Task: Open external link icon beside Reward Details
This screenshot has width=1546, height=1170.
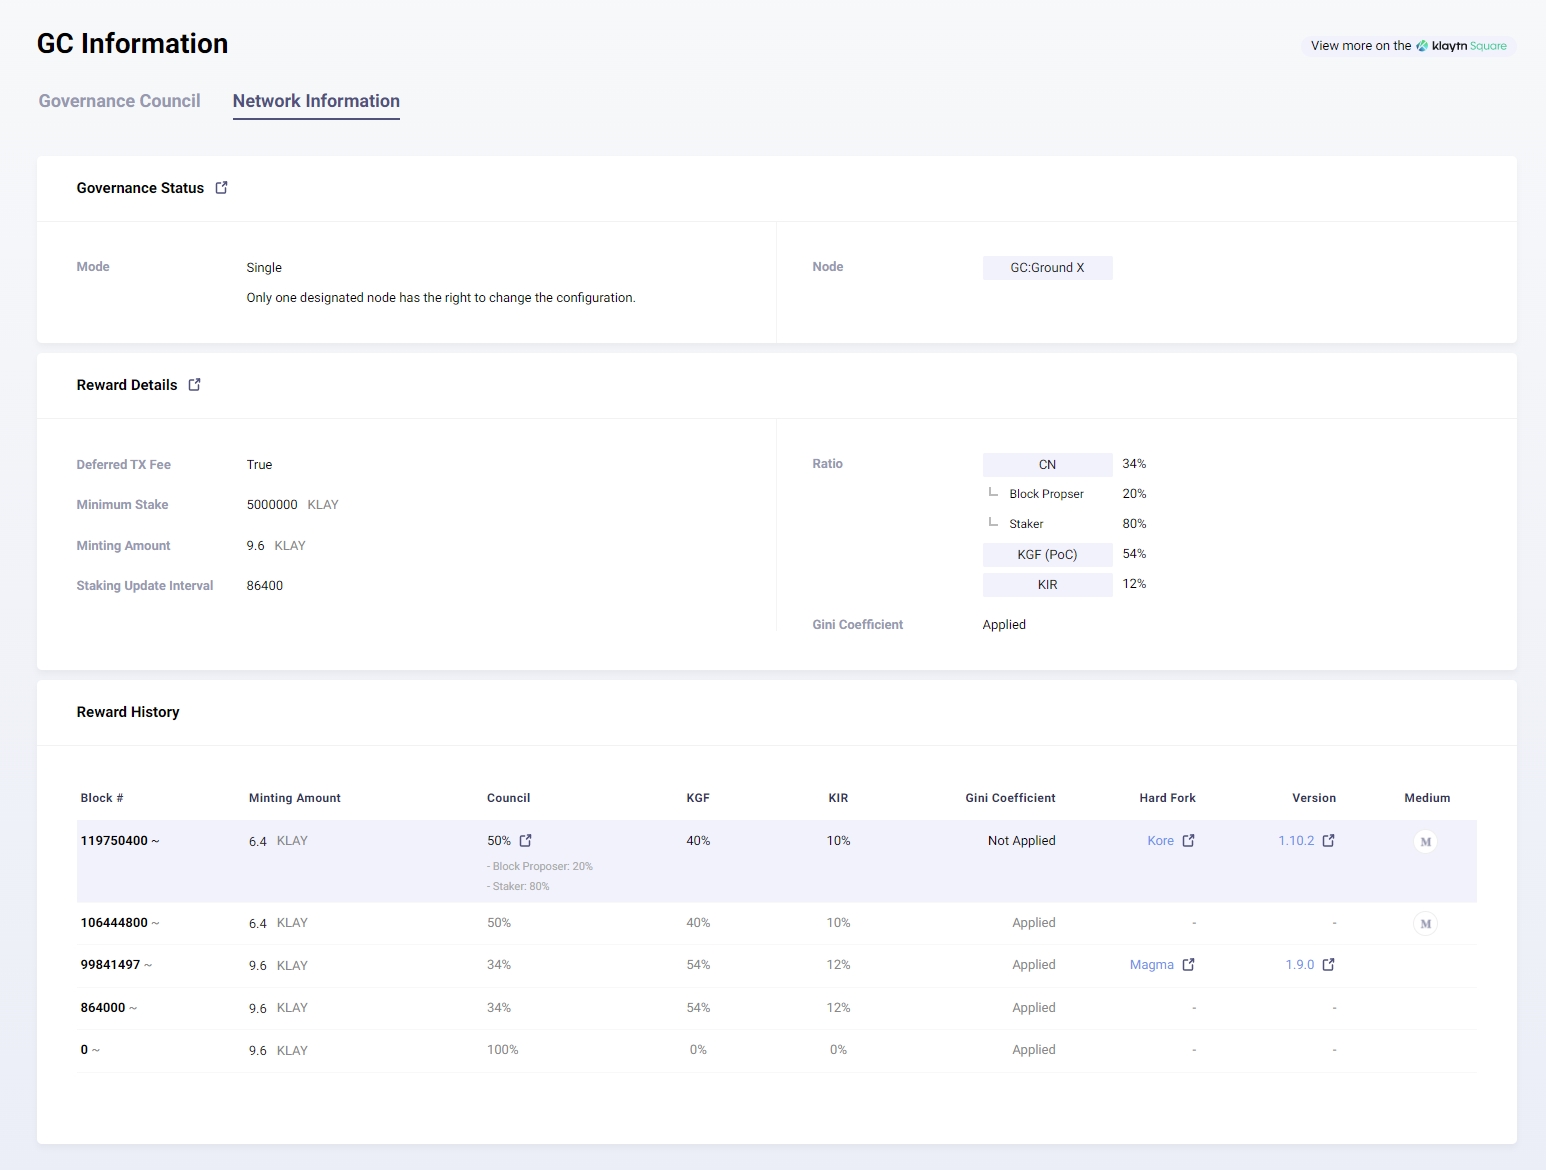Action: pyautogui.click(x=195, y=385)
